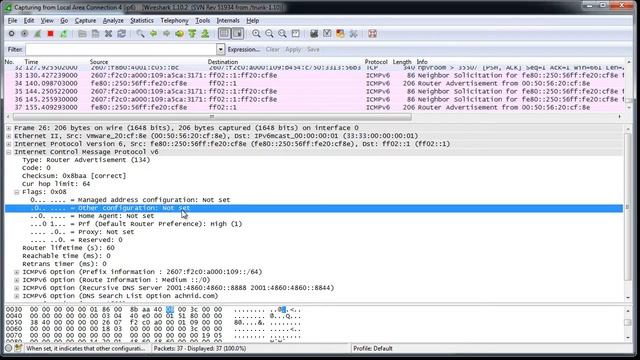Save this capture file icon
640x360 pixels.
click(95, 34)
